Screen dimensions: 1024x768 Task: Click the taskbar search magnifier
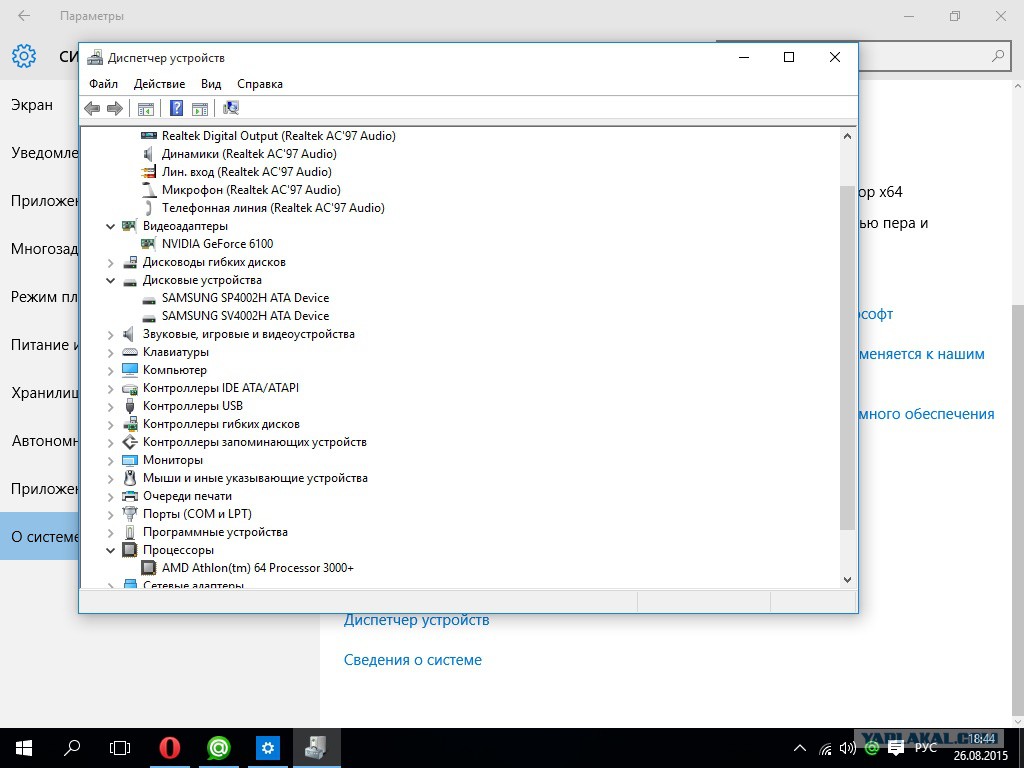72,748
